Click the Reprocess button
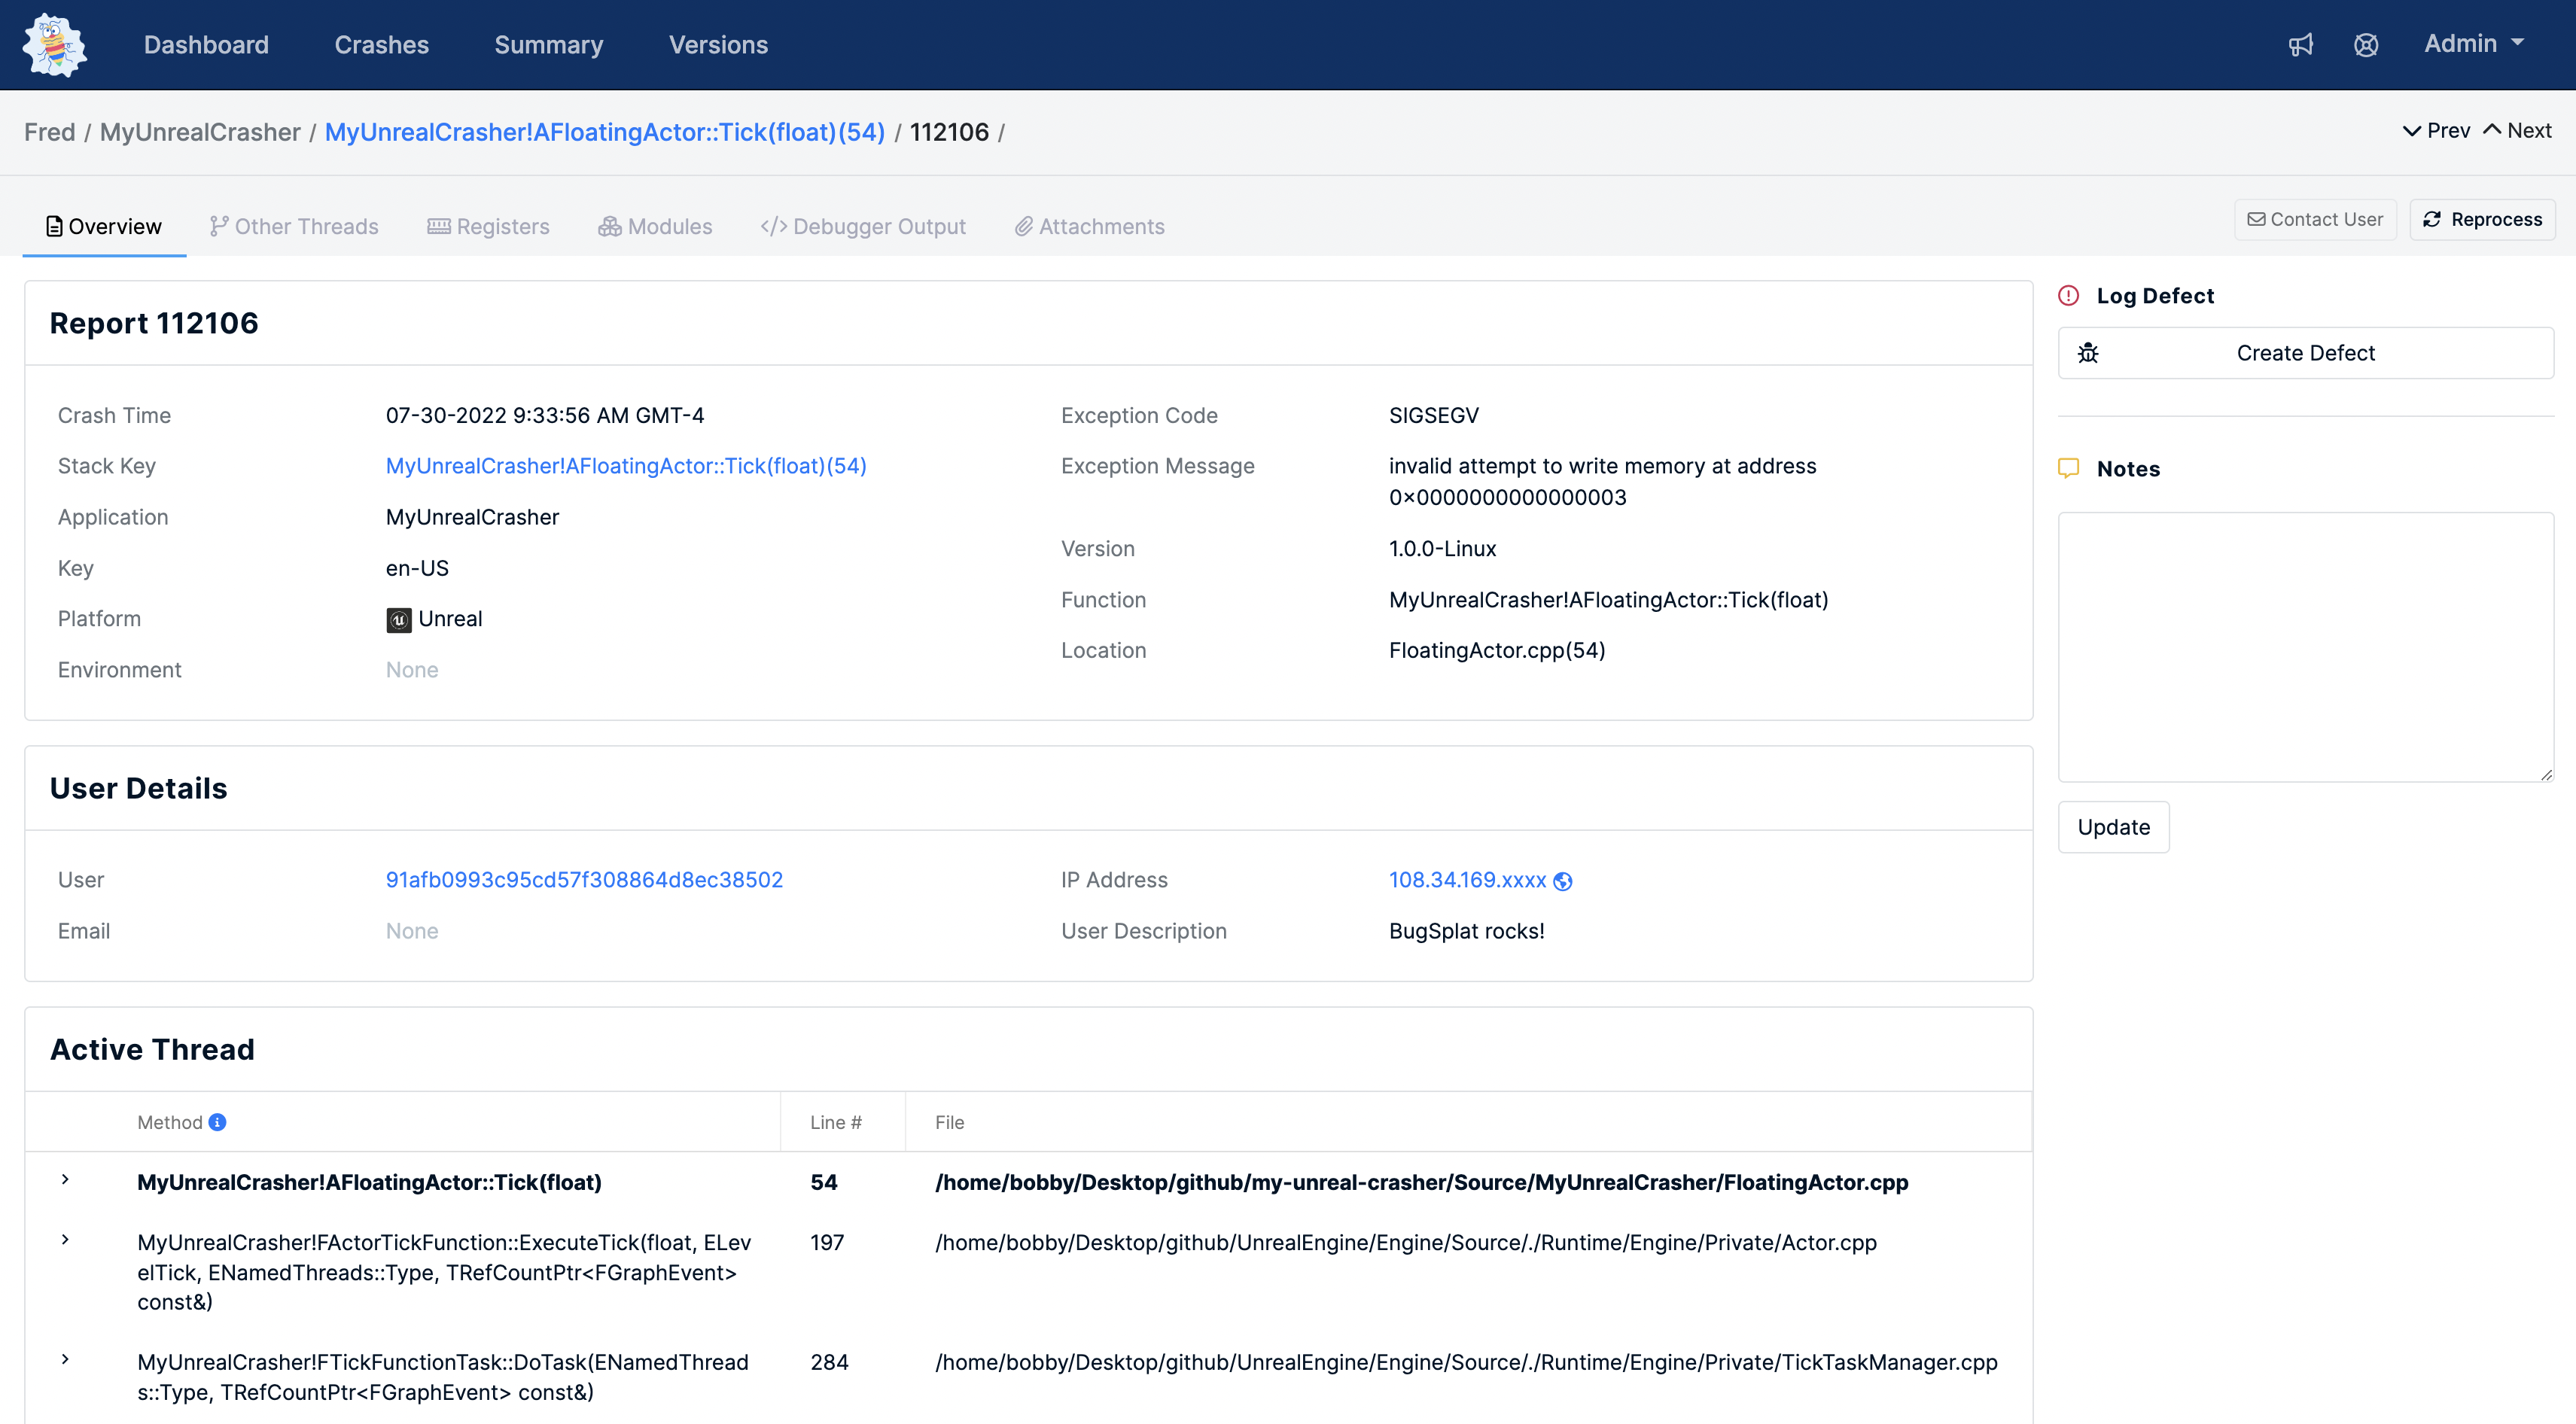 pos(2482,220)
